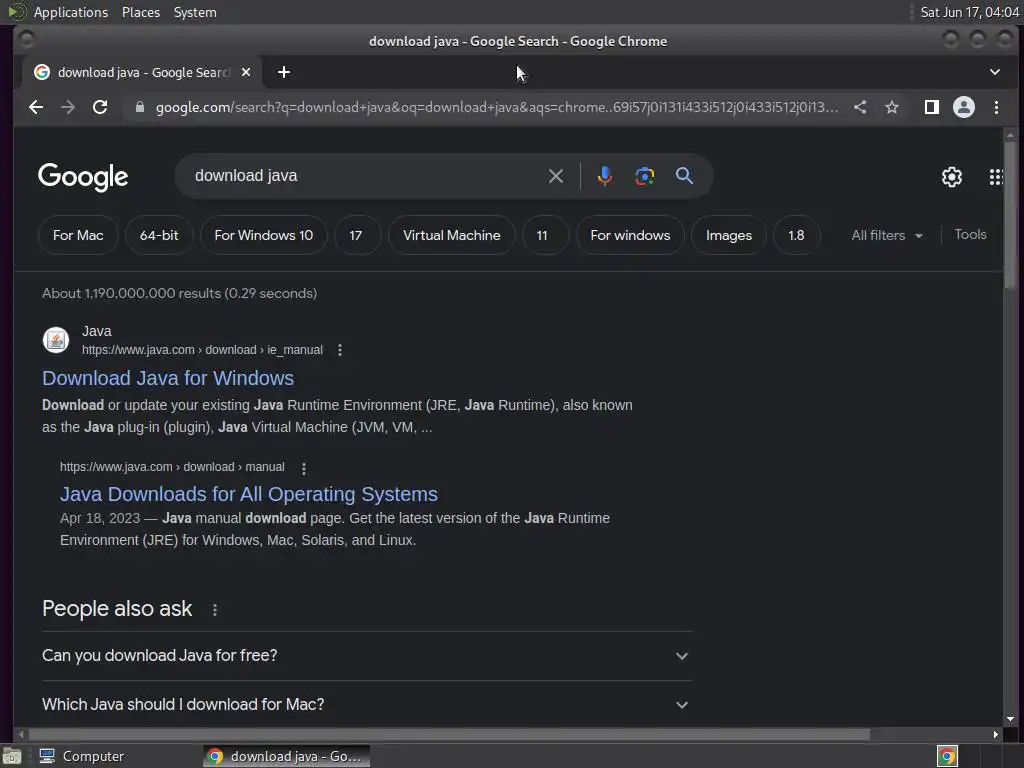Start voice search with microphone icon

coord(605,176)
